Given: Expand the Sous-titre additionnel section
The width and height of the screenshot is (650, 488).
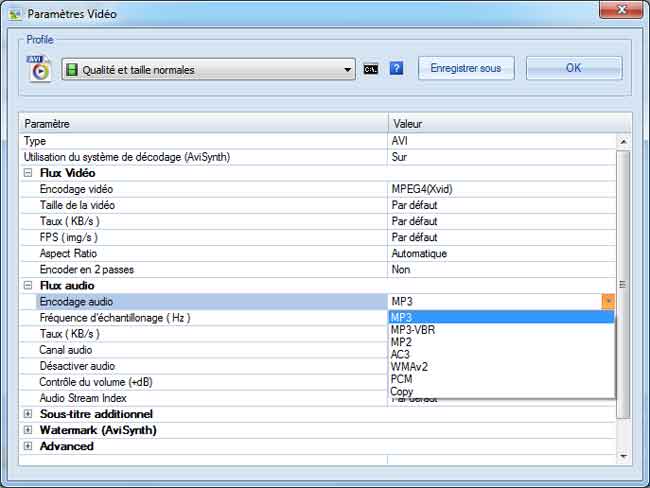Looking at the screenshot, I should pos(27,414).
